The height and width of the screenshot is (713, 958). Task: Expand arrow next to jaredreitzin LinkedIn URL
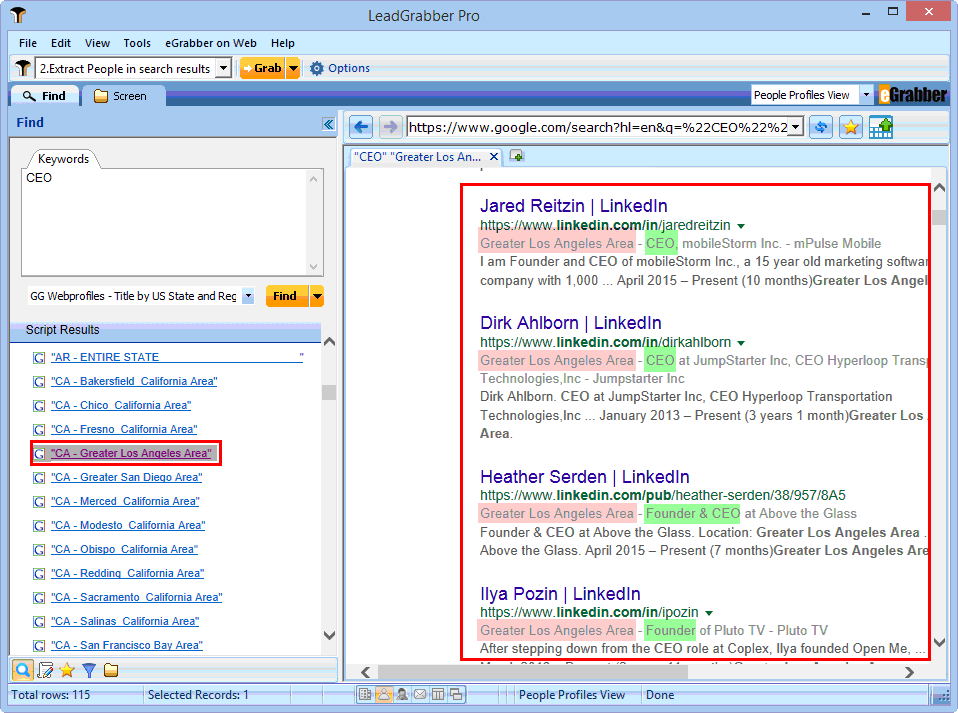point(740,226)
